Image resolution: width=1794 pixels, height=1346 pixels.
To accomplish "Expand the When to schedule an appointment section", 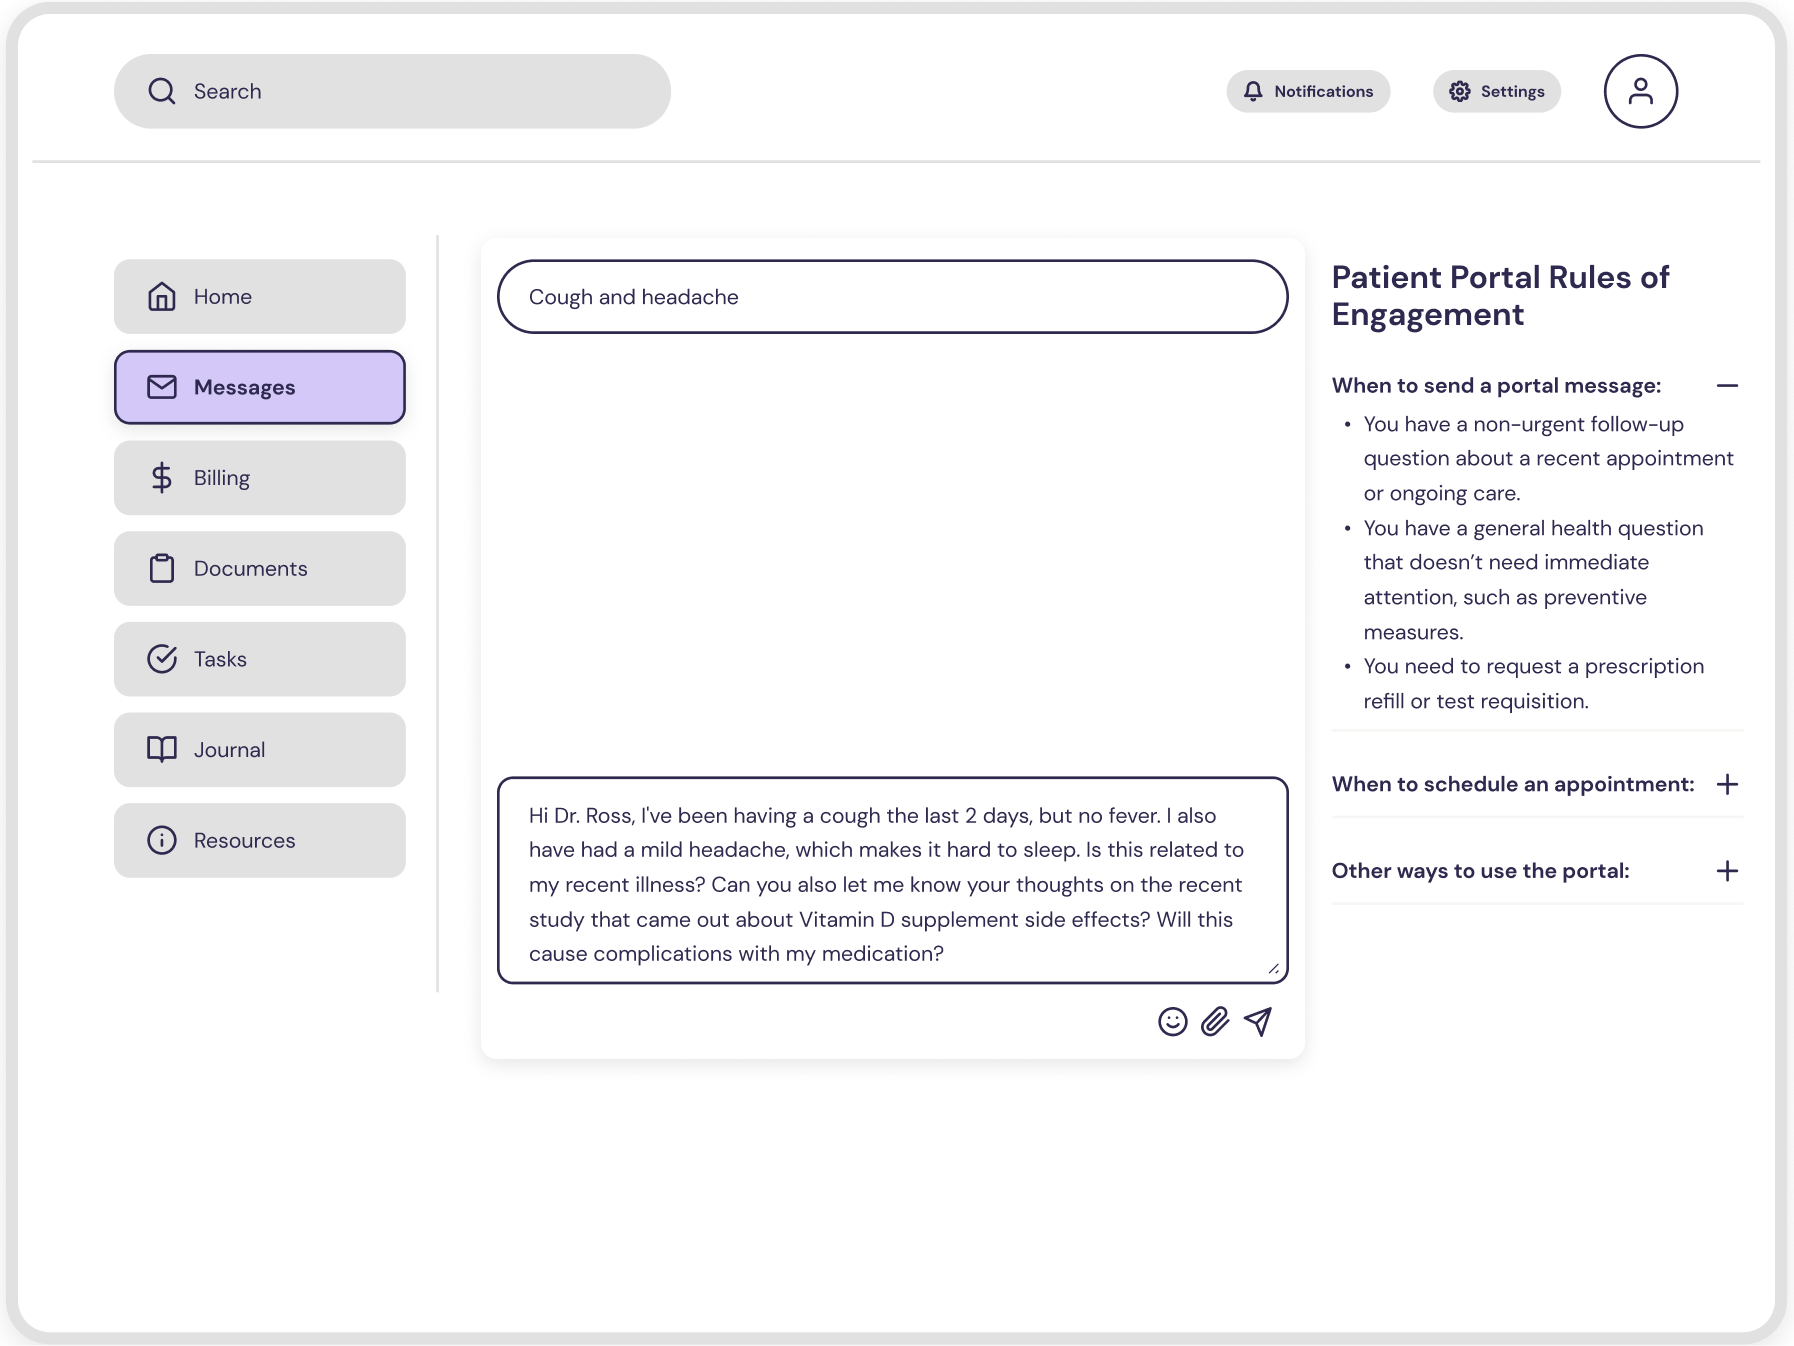I will coord(1729,785).
